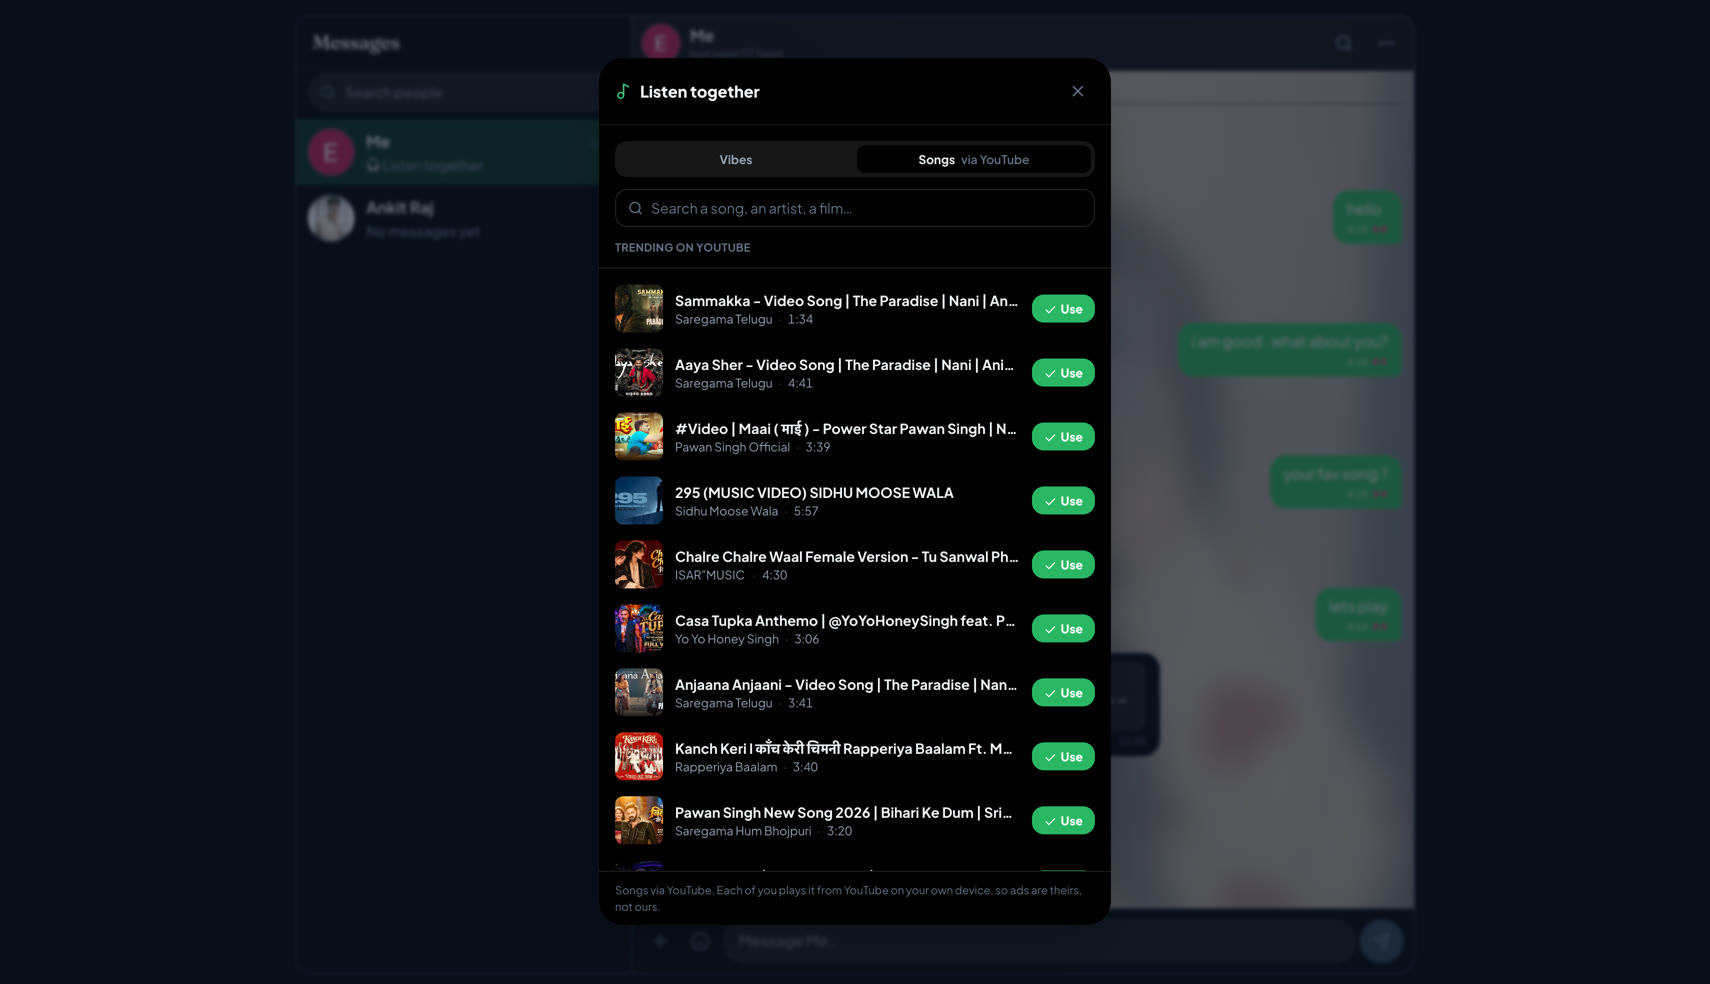Open the Kanch Keri thumbnail
This screenshot has width=1710, height=984.
[639, 757]
